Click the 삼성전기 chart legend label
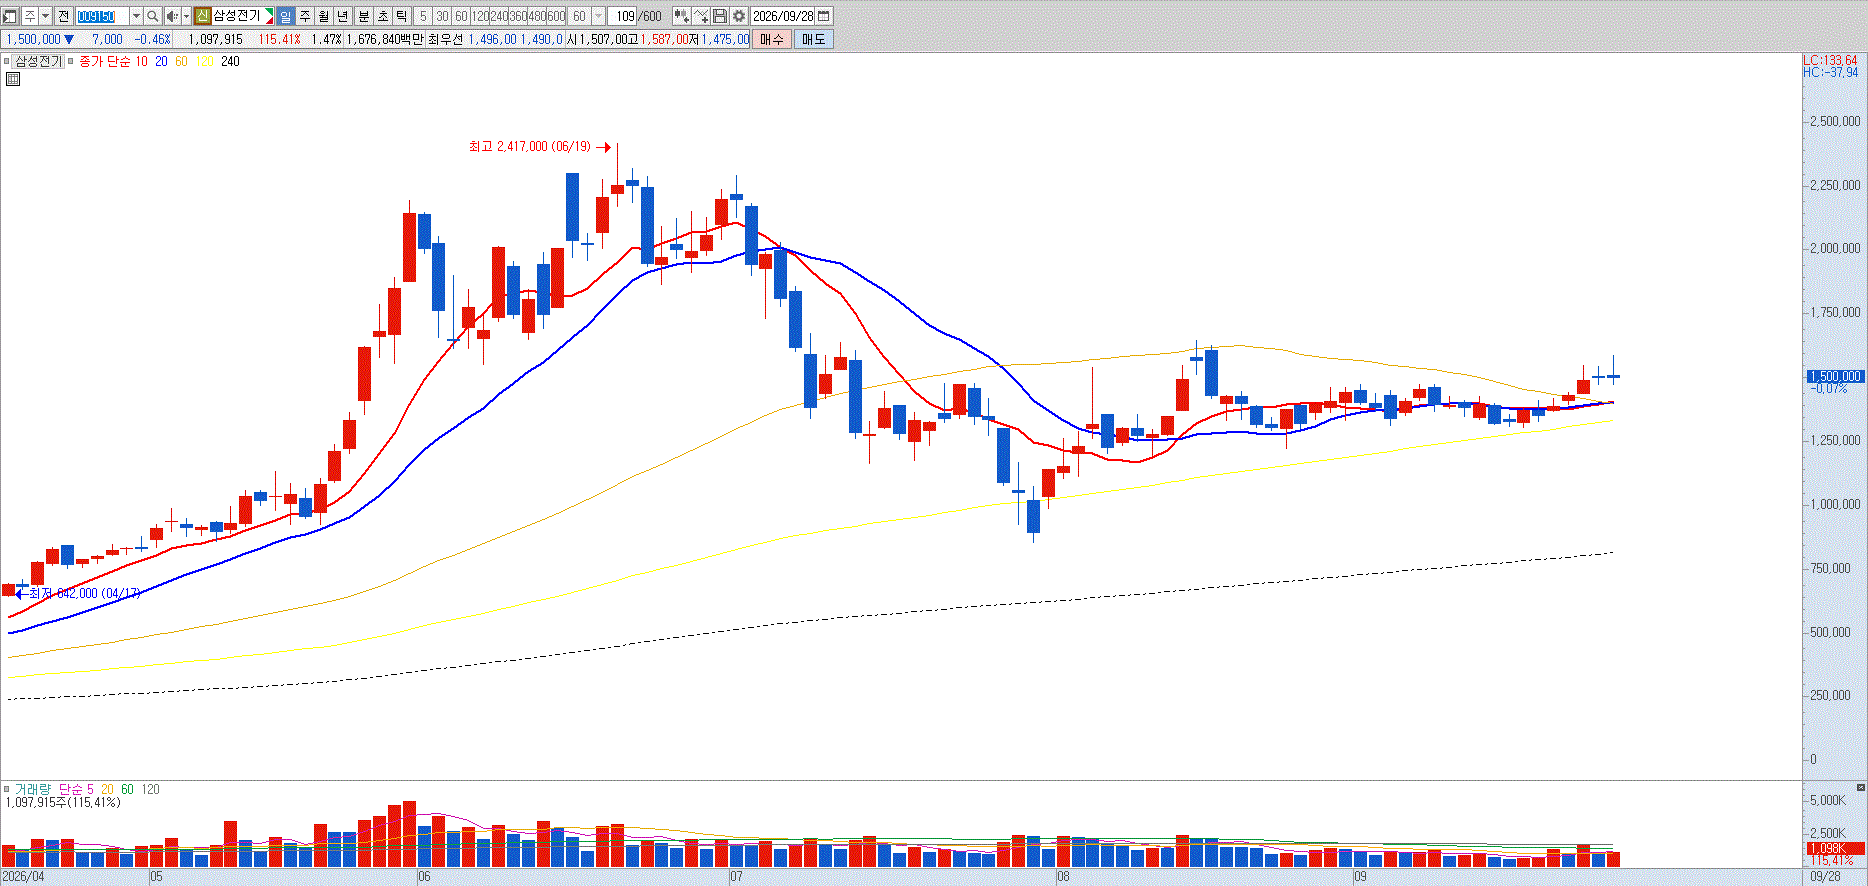Viewport: 1868px width, 886px height. pos(38,61)
